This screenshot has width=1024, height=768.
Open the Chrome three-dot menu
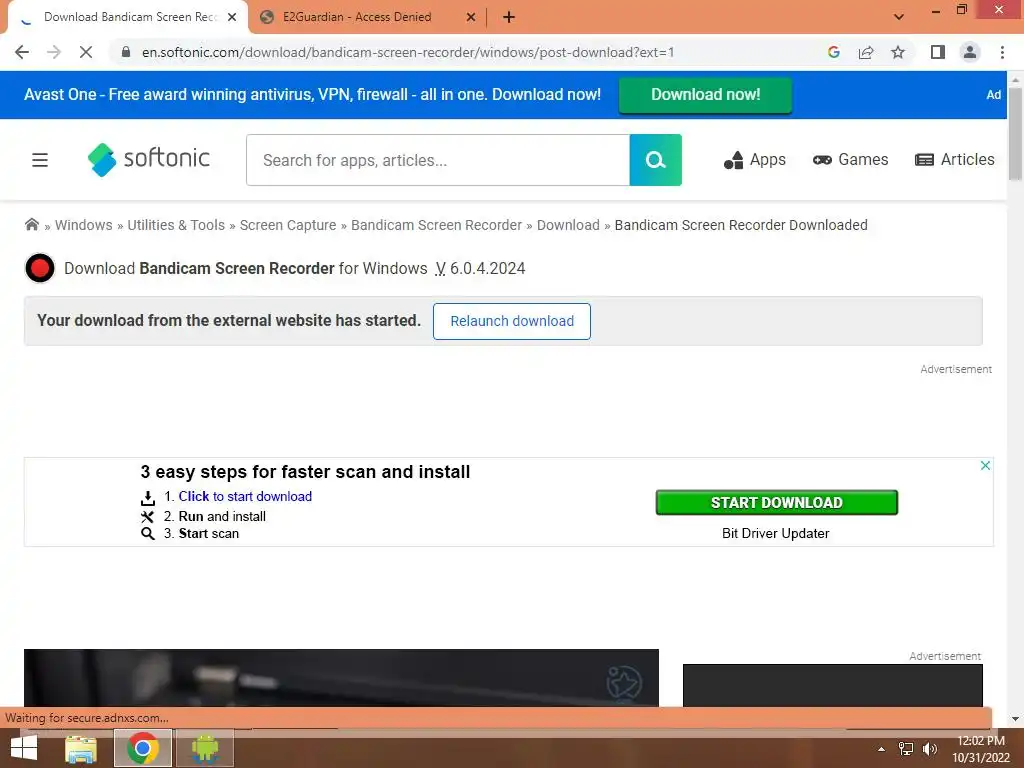1002,52
